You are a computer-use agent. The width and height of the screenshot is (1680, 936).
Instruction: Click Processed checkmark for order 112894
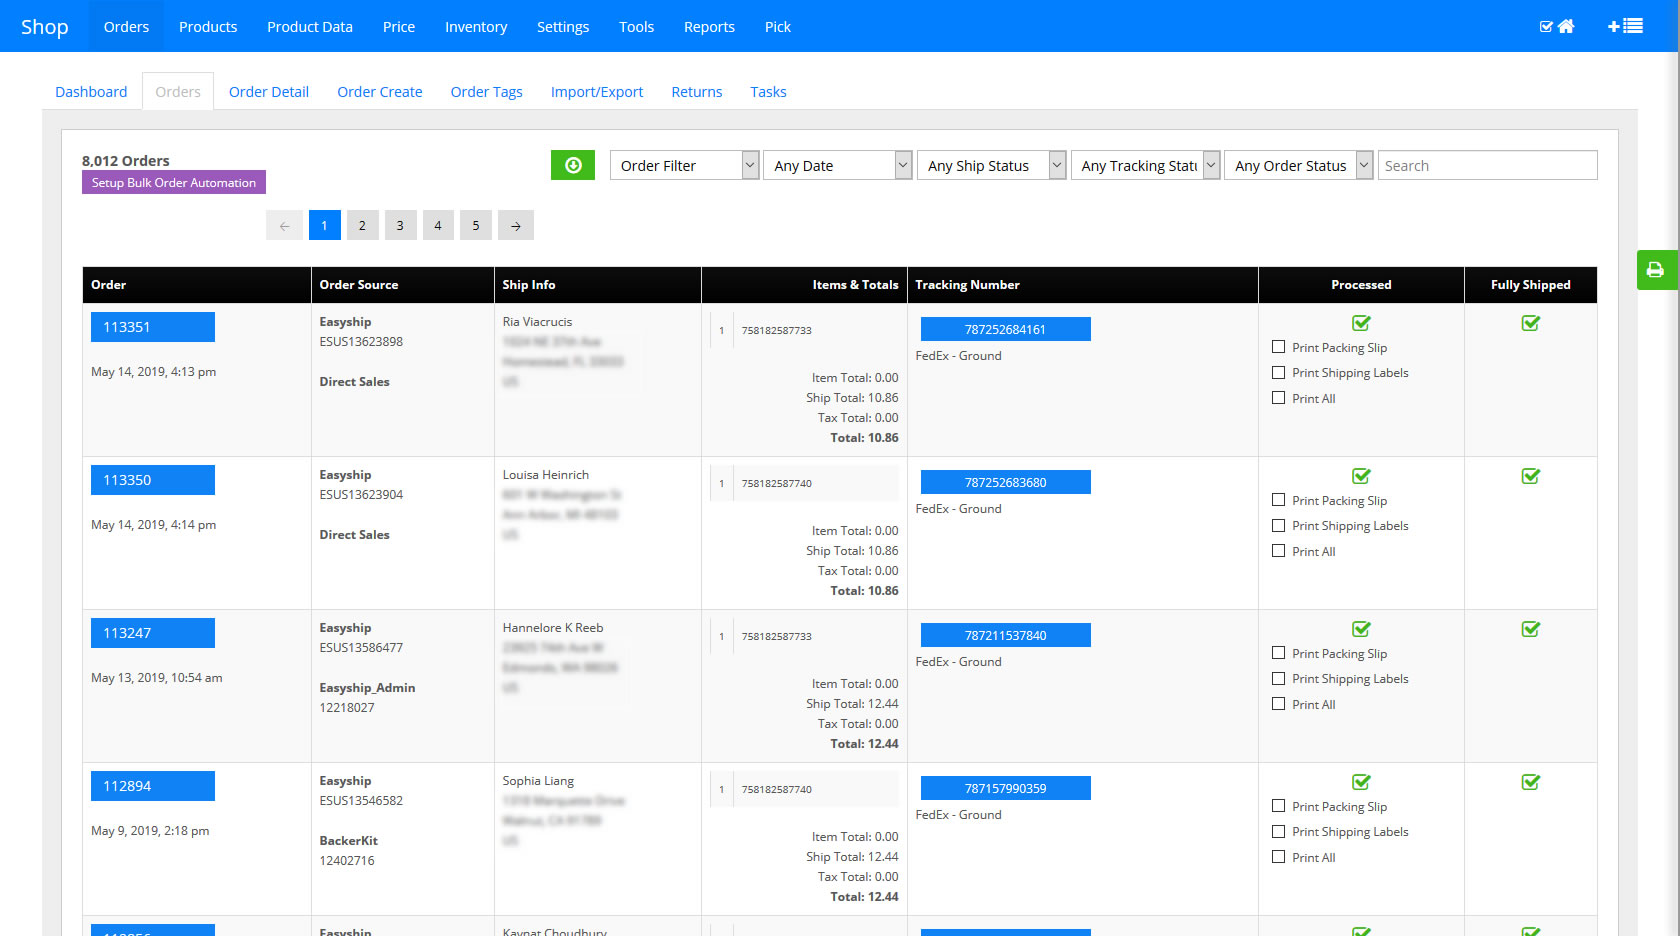tap(1361, 782)
